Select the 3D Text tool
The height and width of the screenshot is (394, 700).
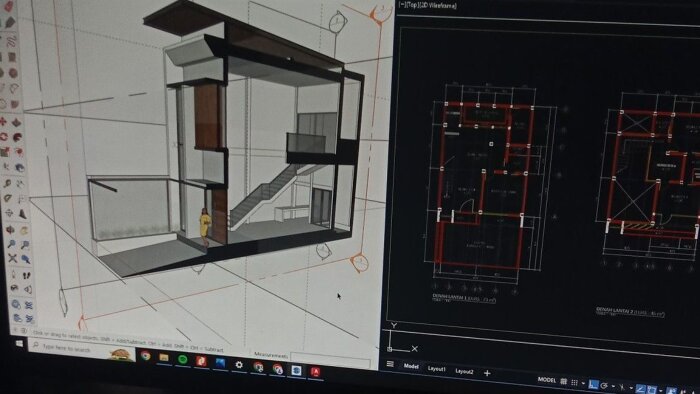(x=23, y=213)
